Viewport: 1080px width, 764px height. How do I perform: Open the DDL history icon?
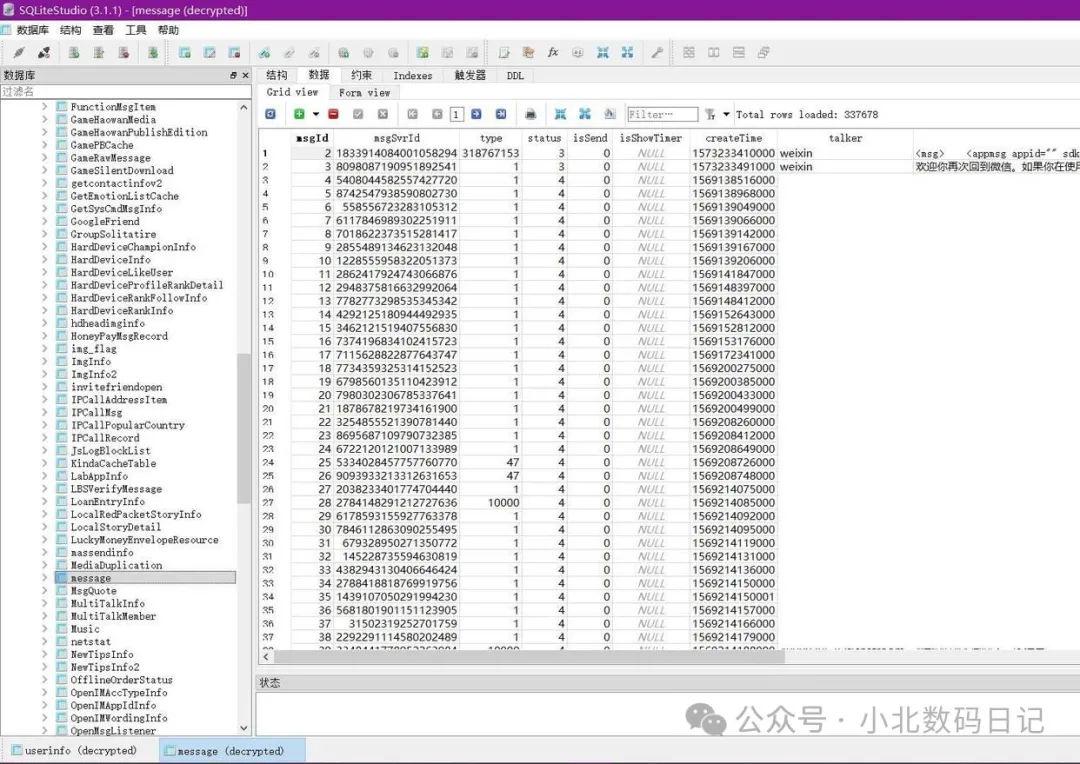pyautogui.click(x=528, y=52)
